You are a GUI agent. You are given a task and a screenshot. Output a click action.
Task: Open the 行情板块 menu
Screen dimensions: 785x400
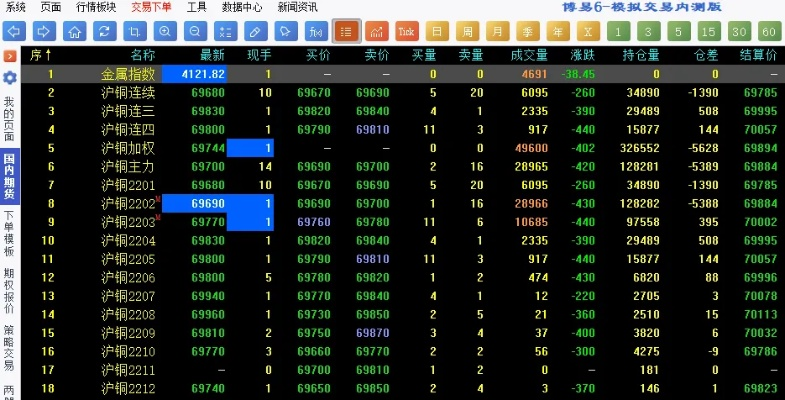pos(99,7)
